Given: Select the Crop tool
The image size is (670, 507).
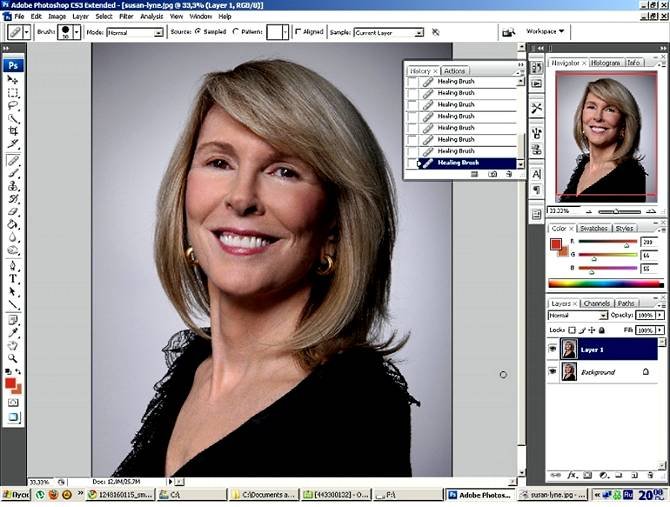Looking at the screenshot, I should coord(13,131).
